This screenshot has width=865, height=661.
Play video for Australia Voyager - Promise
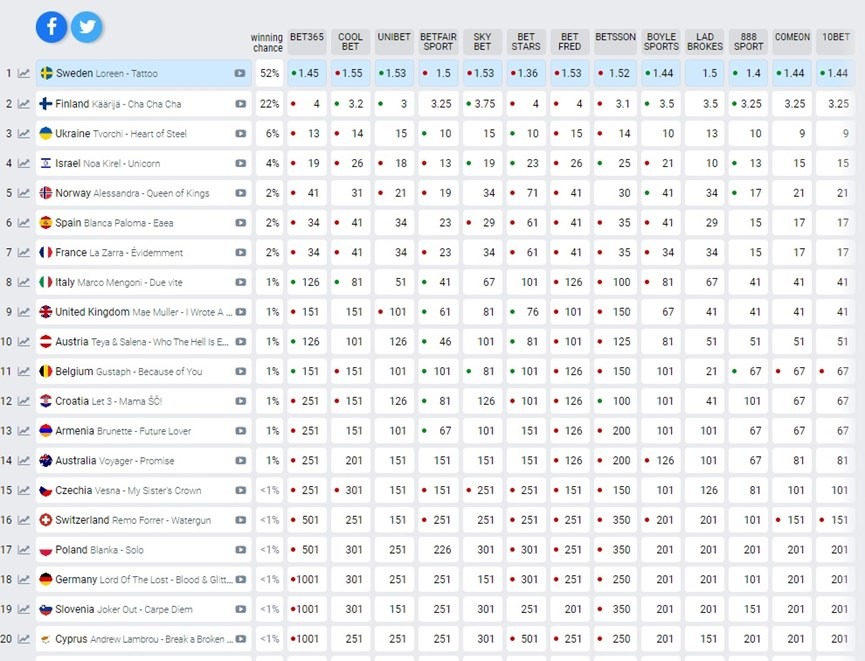[240, 461]
